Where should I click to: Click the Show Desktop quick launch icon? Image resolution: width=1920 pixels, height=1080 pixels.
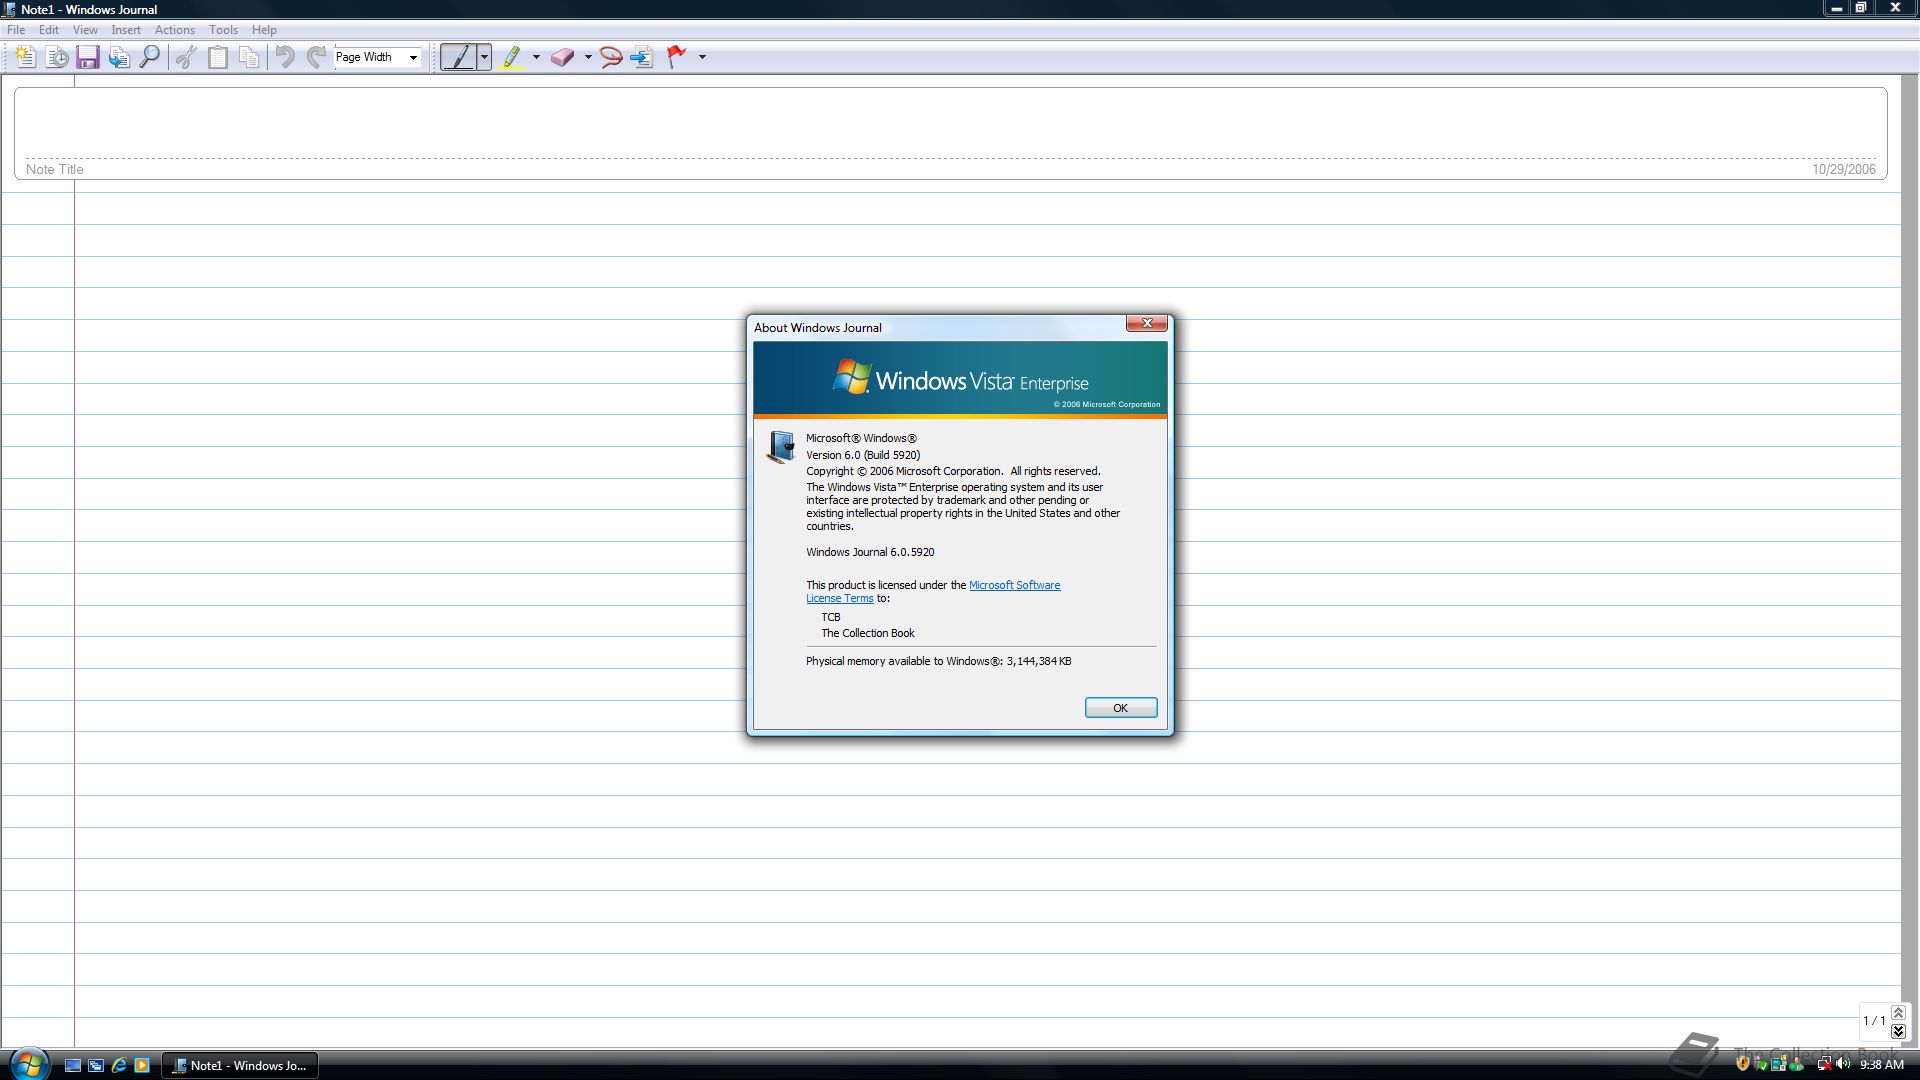click(x=73, y=1065)
